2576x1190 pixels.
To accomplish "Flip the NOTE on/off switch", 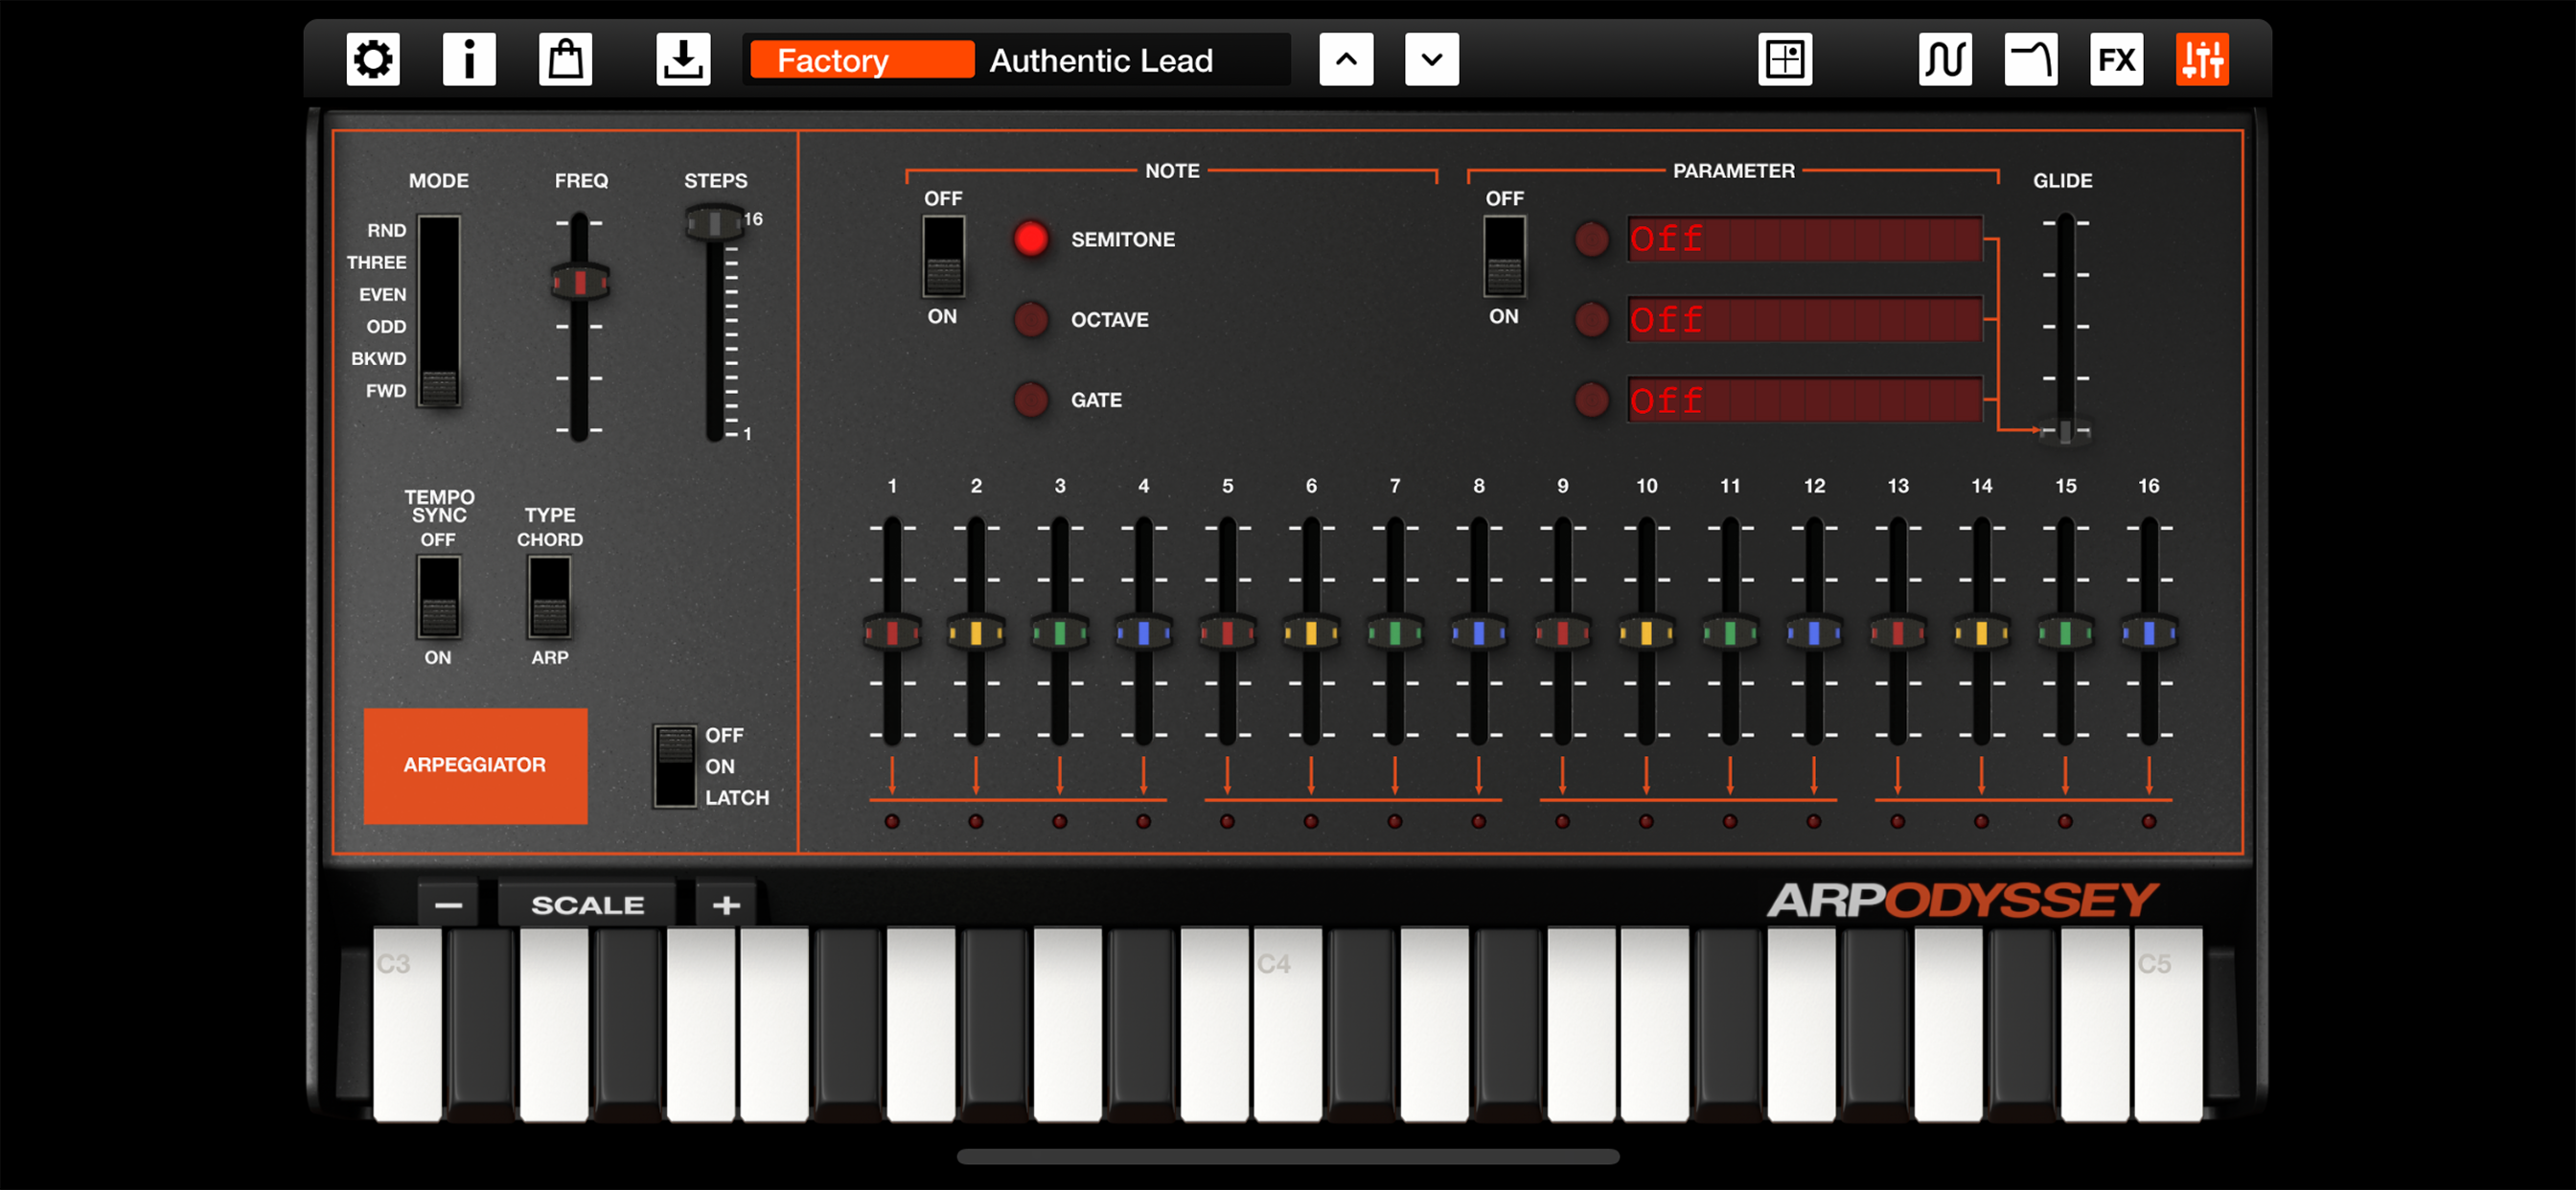I will click(x=943, y=257).
